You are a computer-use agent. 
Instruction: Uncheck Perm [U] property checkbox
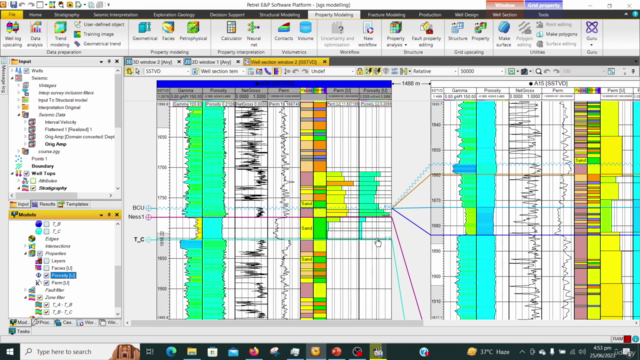pyautogui.click(x=47, y=283)
